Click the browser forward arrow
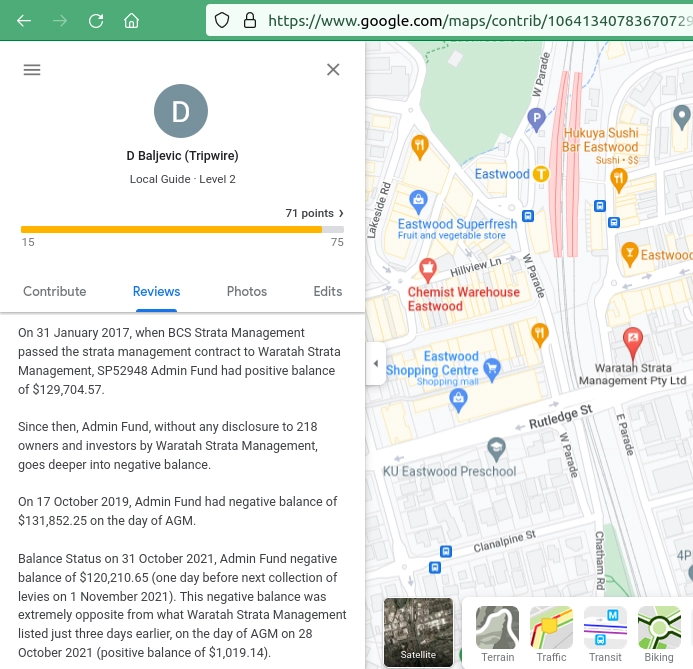 [60, 20]
